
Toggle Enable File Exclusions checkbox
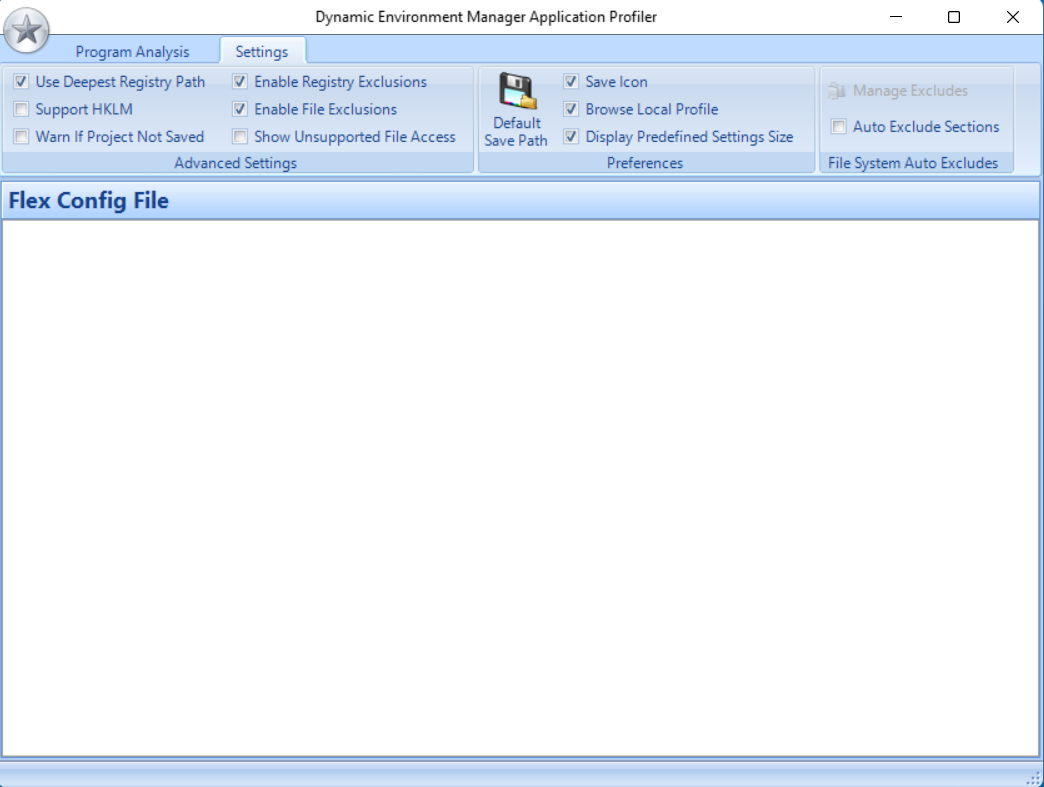point(240,109)
